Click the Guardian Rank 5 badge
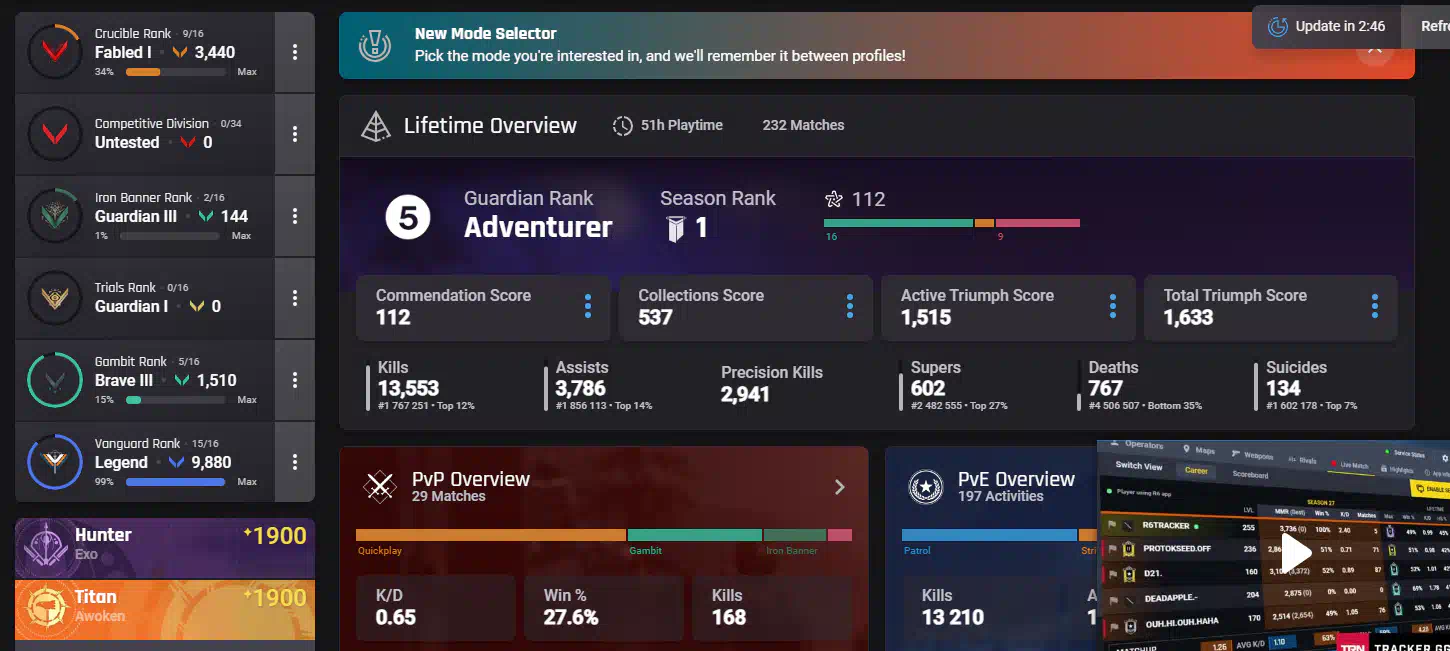The height and width of the screenshot is (651, 1450). (x=408, y=218)
